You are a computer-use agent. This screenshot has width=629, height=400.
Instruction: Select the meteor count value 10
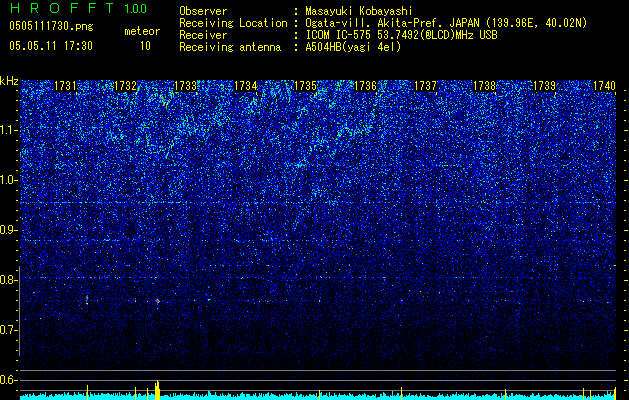point(145,46)
